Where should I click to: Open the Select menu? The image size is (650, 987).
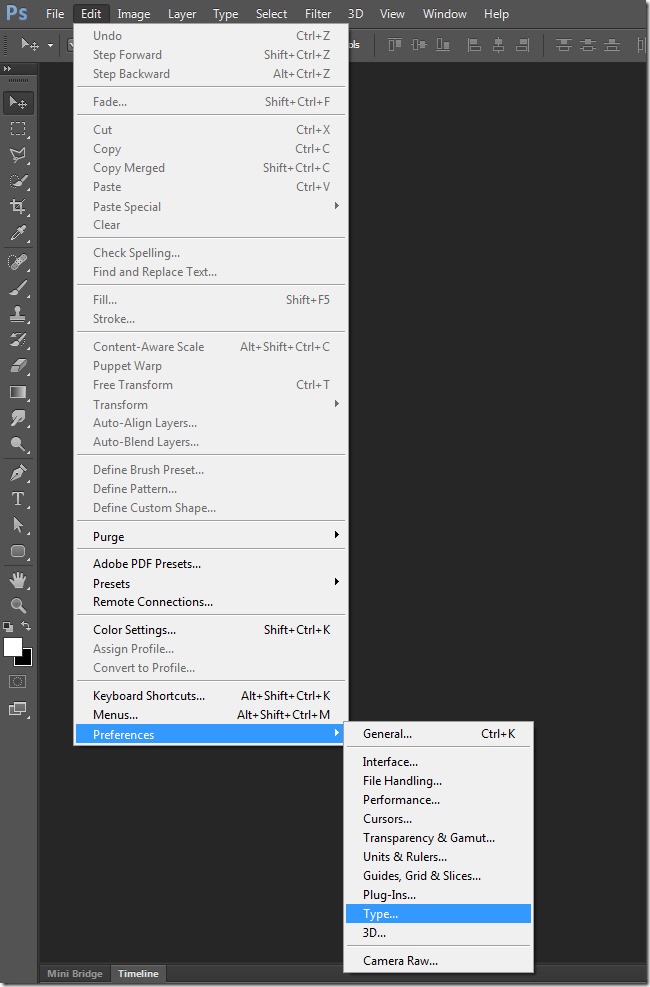coord(271,13)
